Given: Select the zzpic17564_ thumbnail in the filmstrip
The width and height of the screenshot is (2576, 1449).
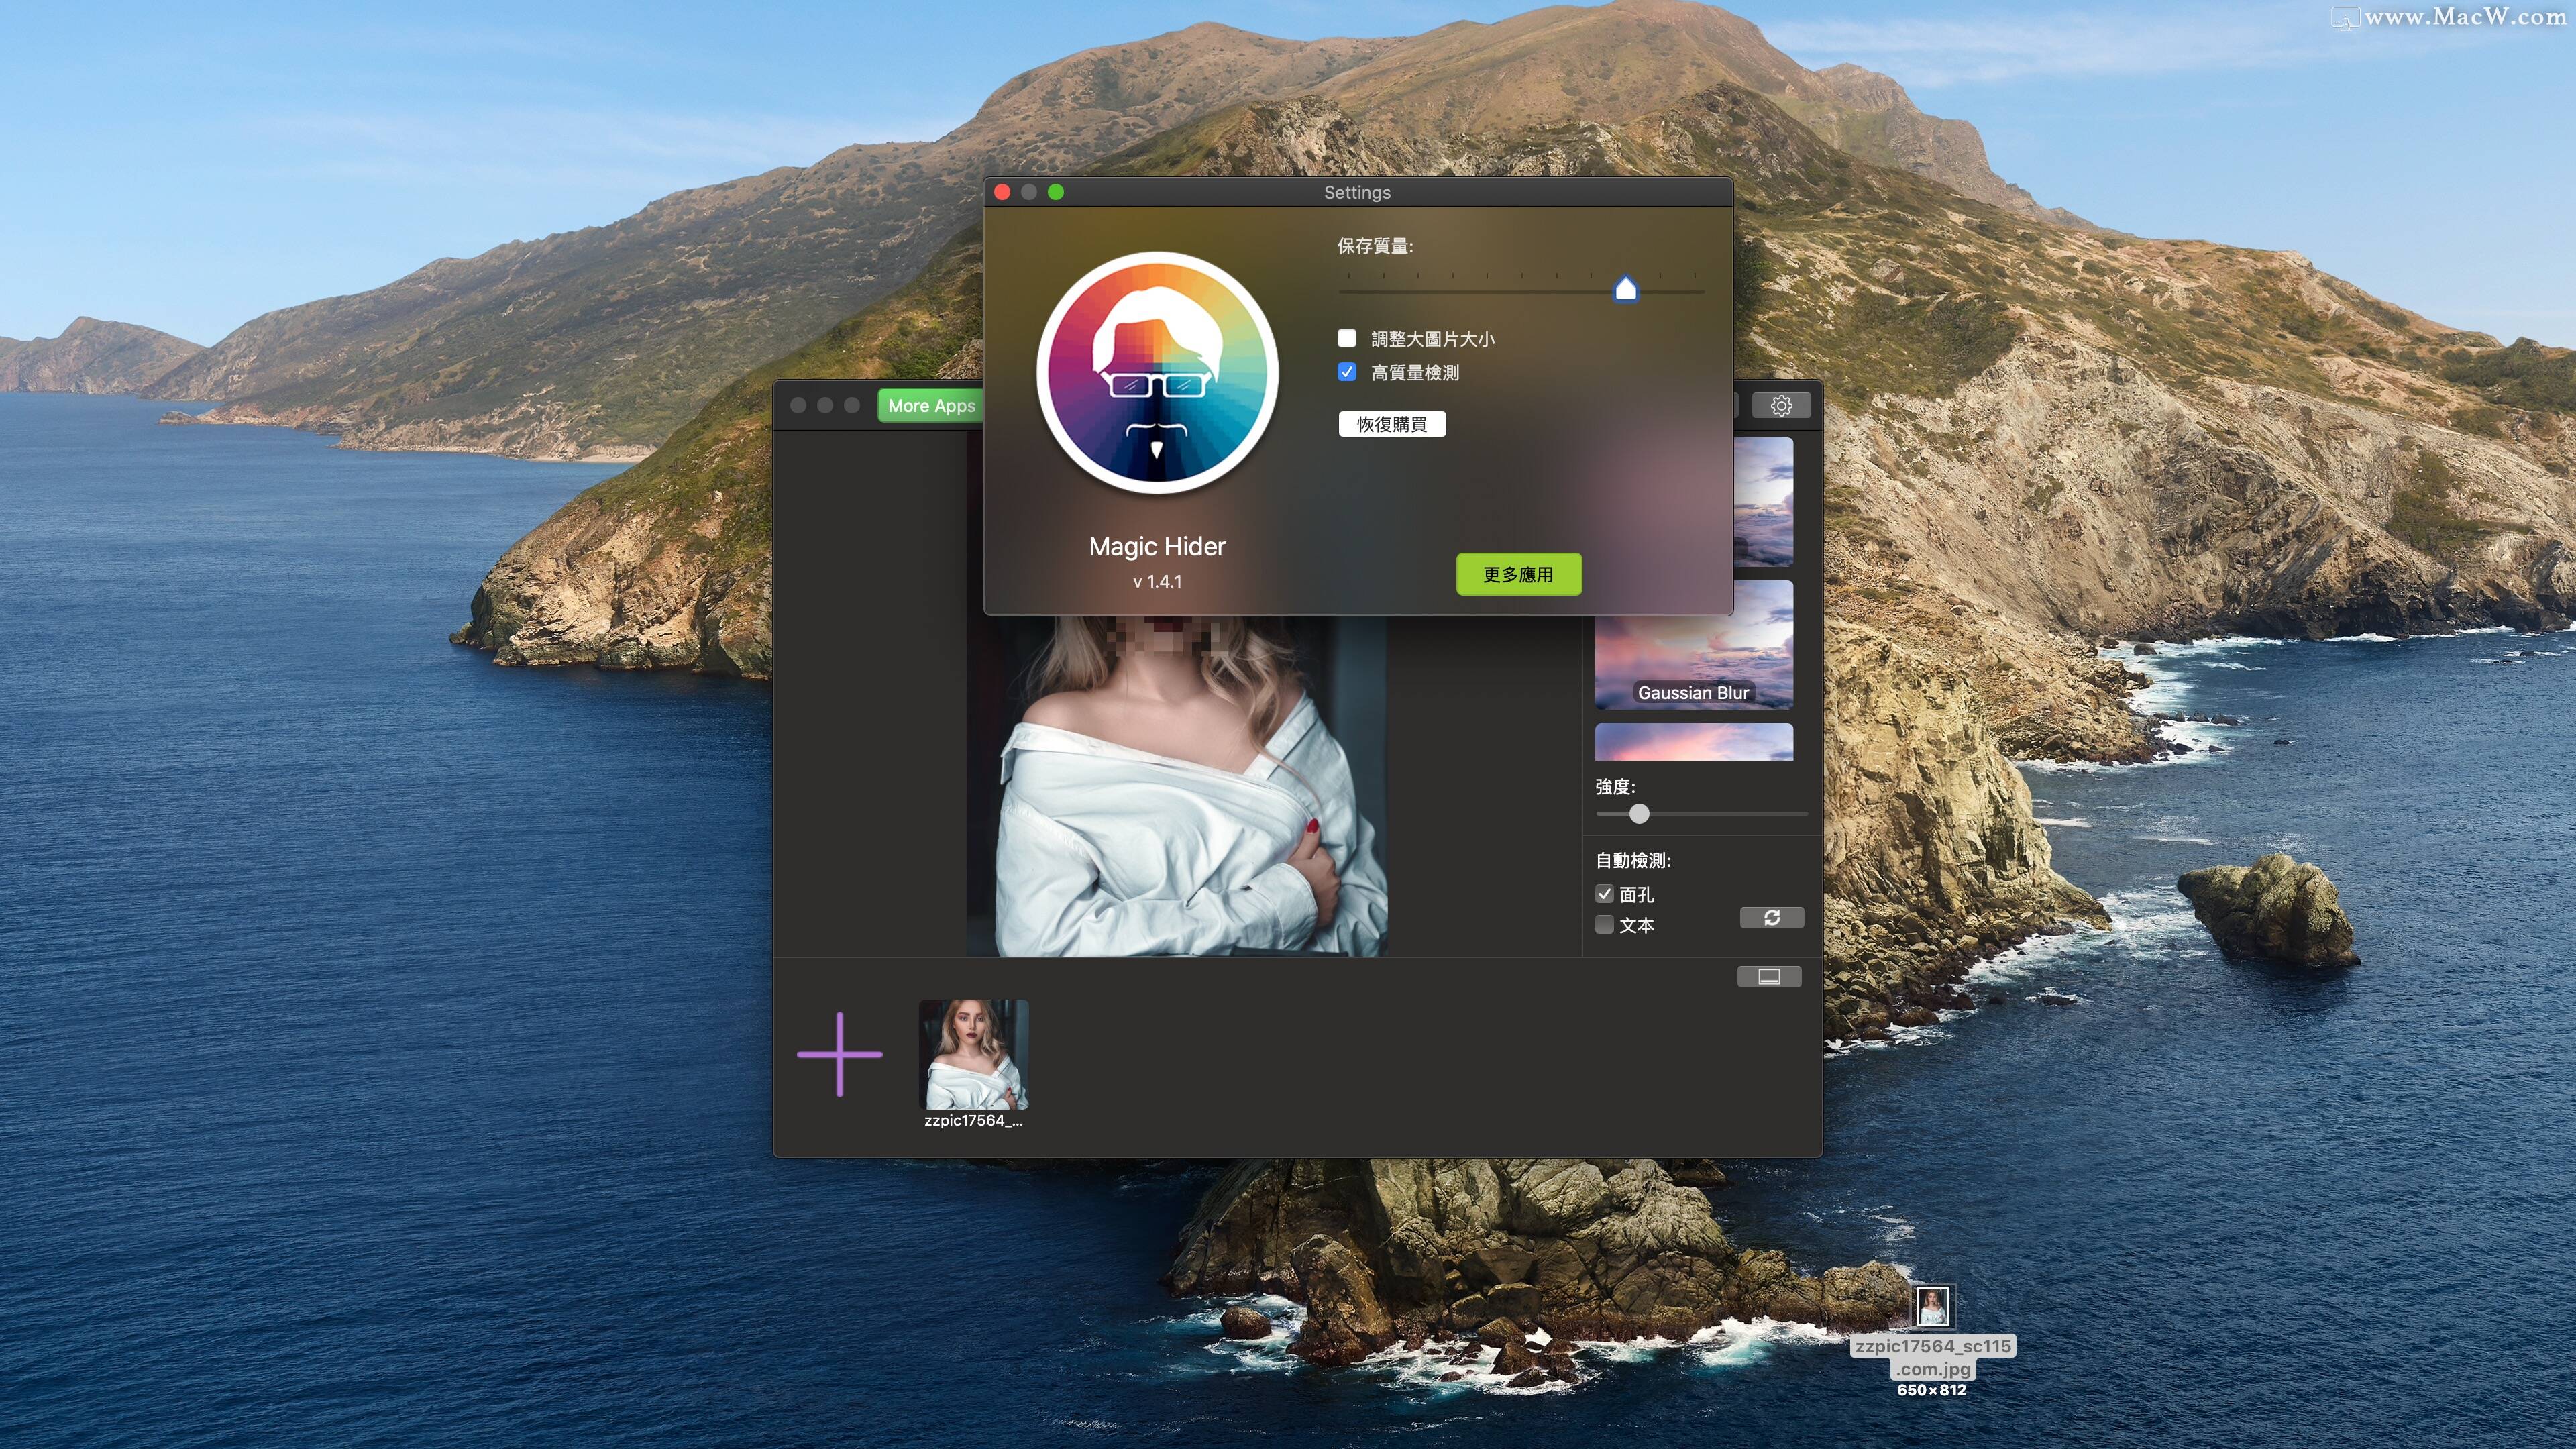Looking at the screenshot, I should [x=973, y=1054].
